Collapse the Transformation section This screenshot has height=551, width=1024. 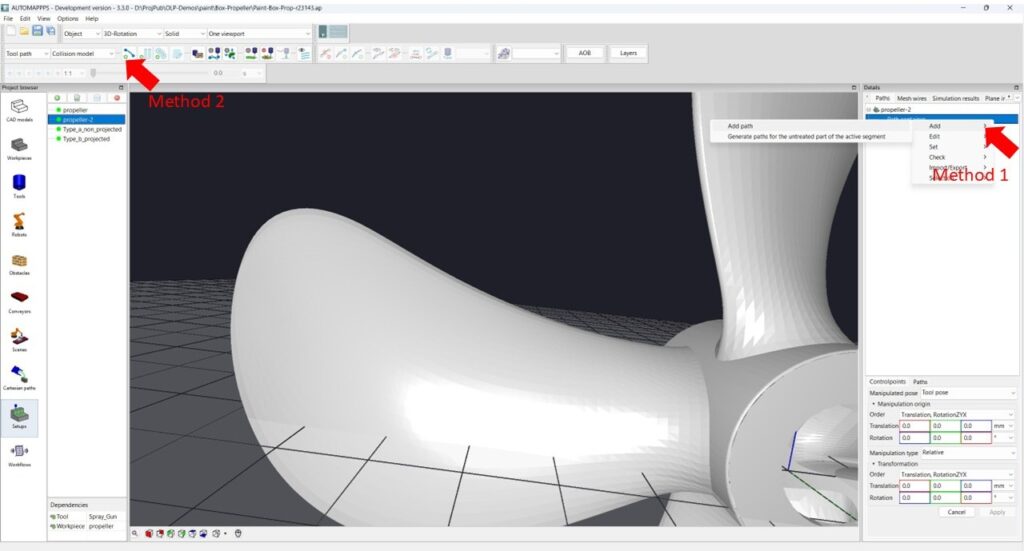[x=874, y=464]
